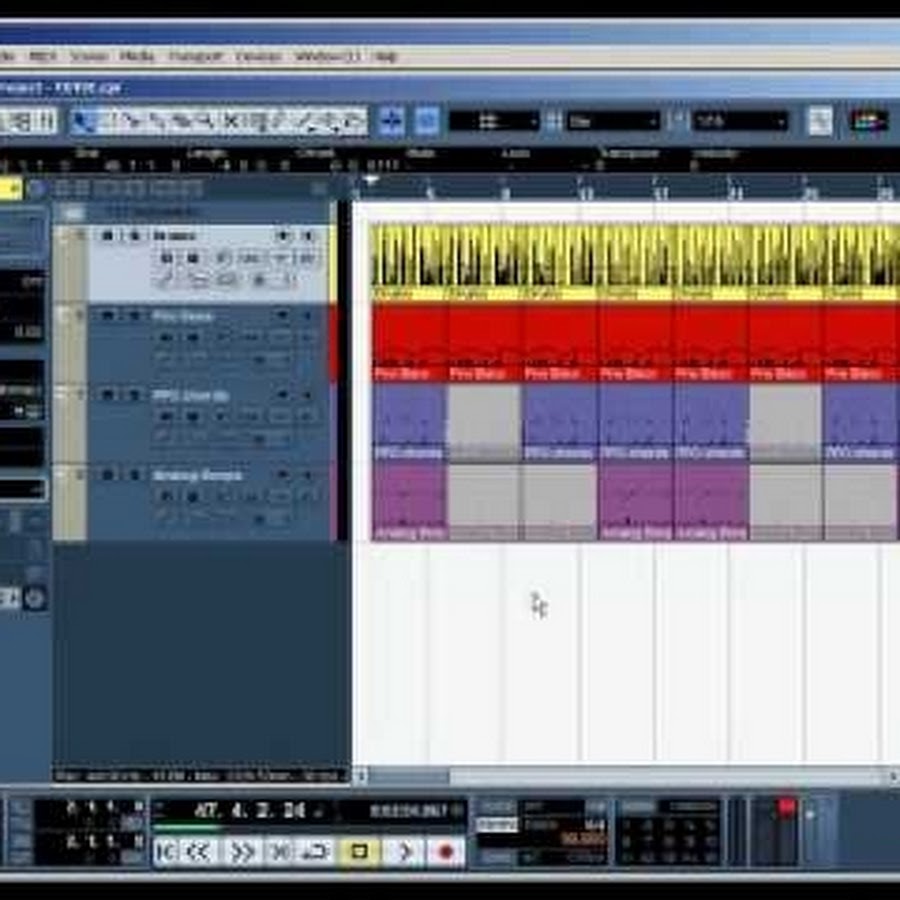Click the color palette icon in toolbar
The image size is (900, 900).
point(868,121)
